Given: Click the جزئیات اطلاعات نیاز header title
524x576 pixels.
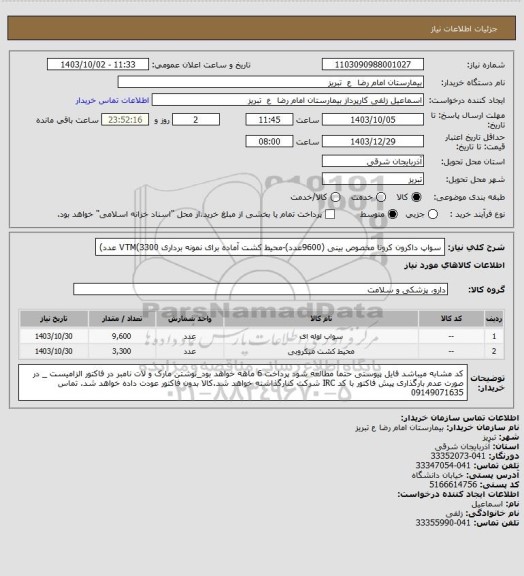Looking at the screenshot, I should coord(464,29).
